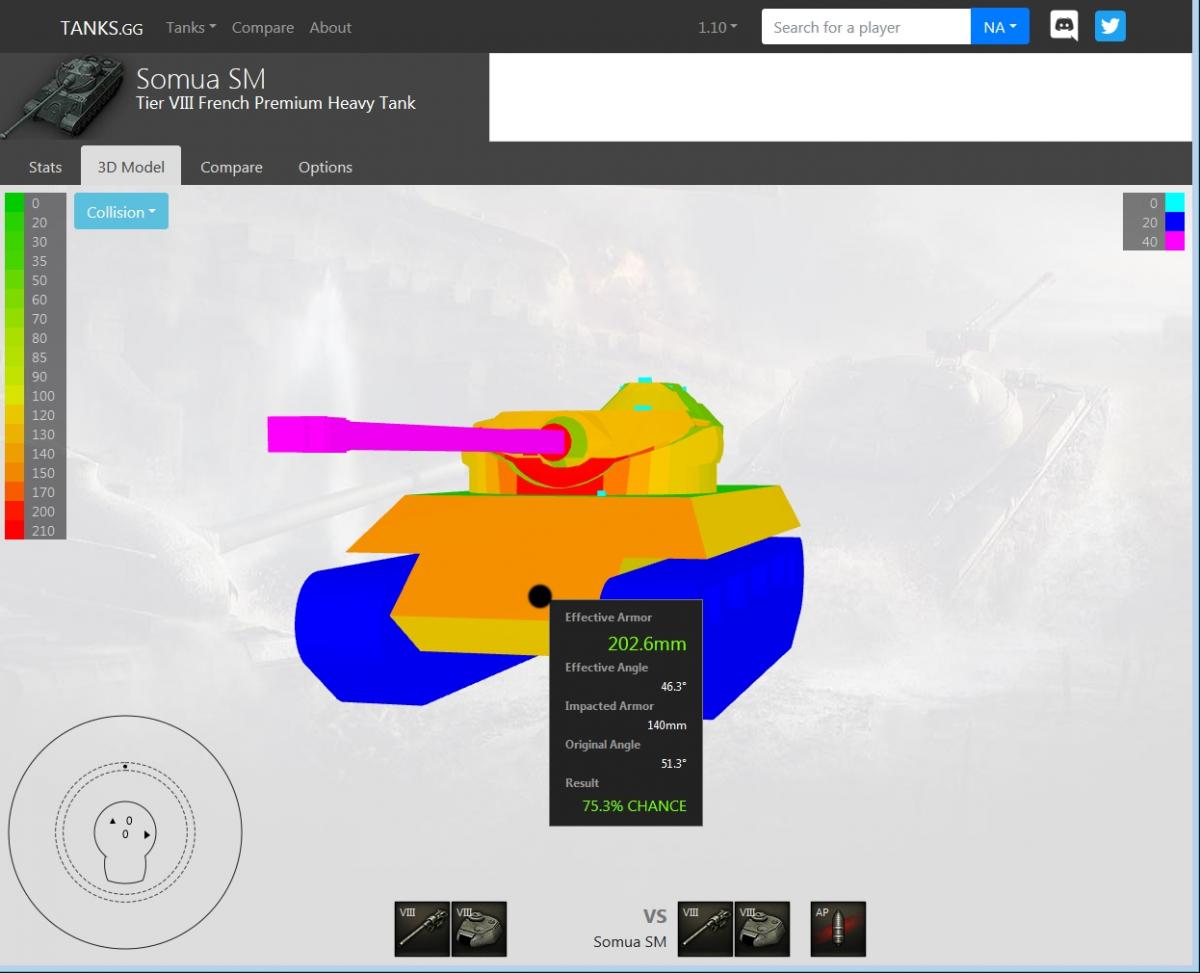1200x973 pixels.
Task: Click the "Tier VIII French Premium Heavy Tank" subtitle
Action: coord(275,103)
